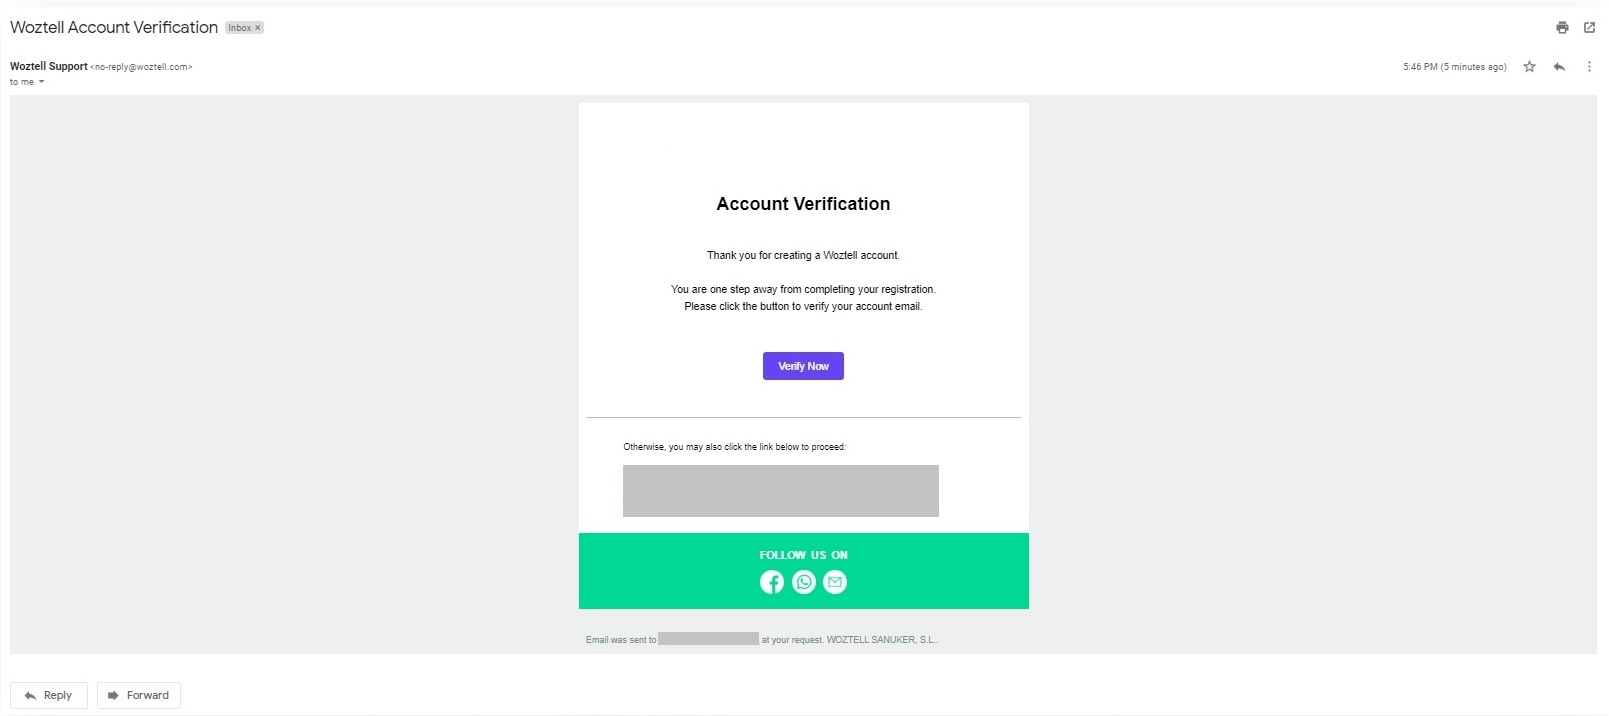Click the reply arrow icon beside the star
This screenshot has height=716, width=1609.
pos(1559,67)
